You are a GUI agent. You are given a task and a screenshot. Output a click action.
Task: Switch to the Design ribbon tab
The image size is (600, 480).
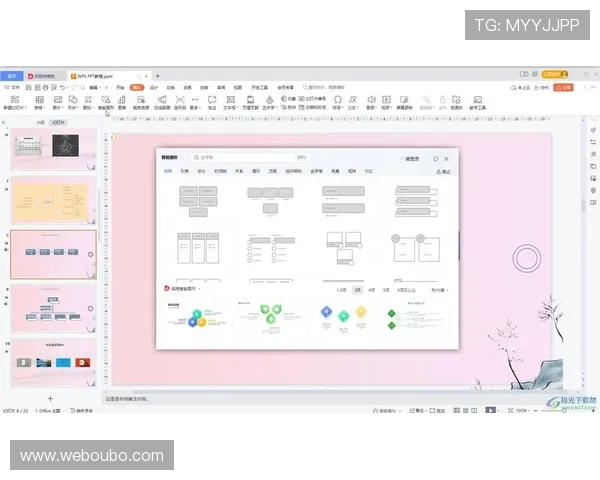pyautogui.click(x=153, y=88)
